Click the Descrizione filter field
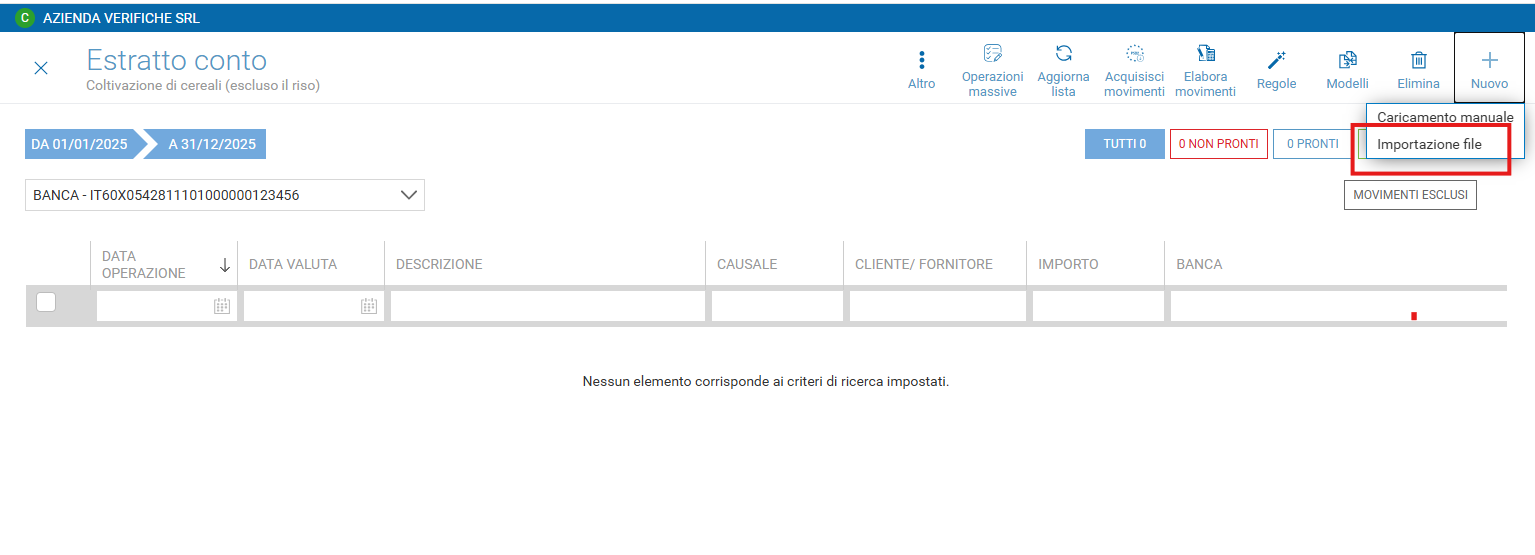This screenshot has height=555, width=1535. pos(548,306)
